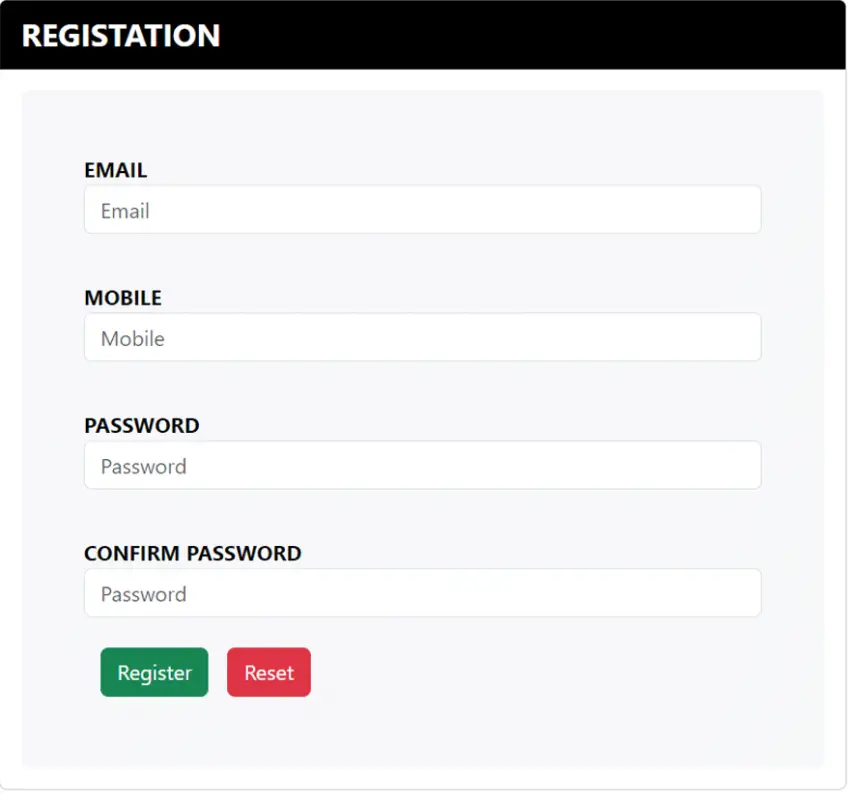850x802 pixels.
Task: Activate the Password entry box
Action: pyautogui.click(x=422, y=465)
